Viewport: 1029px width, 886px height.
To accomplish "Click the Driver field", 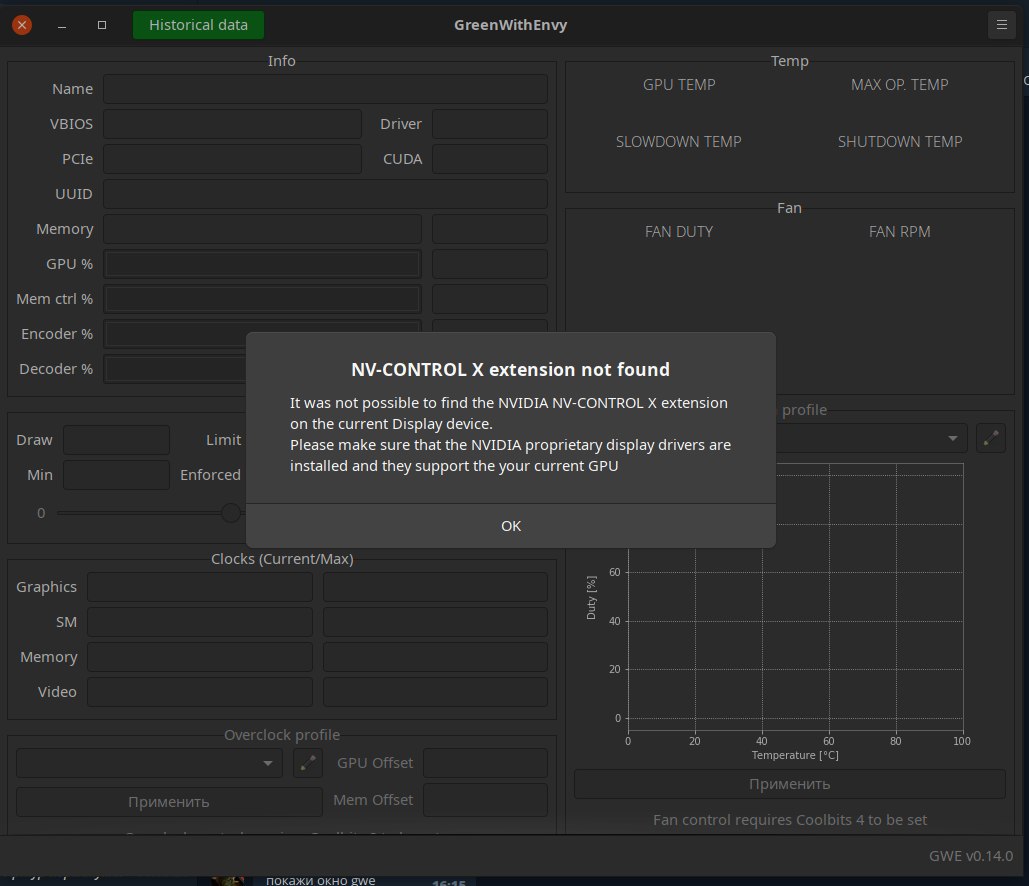I will pos(490,124).
